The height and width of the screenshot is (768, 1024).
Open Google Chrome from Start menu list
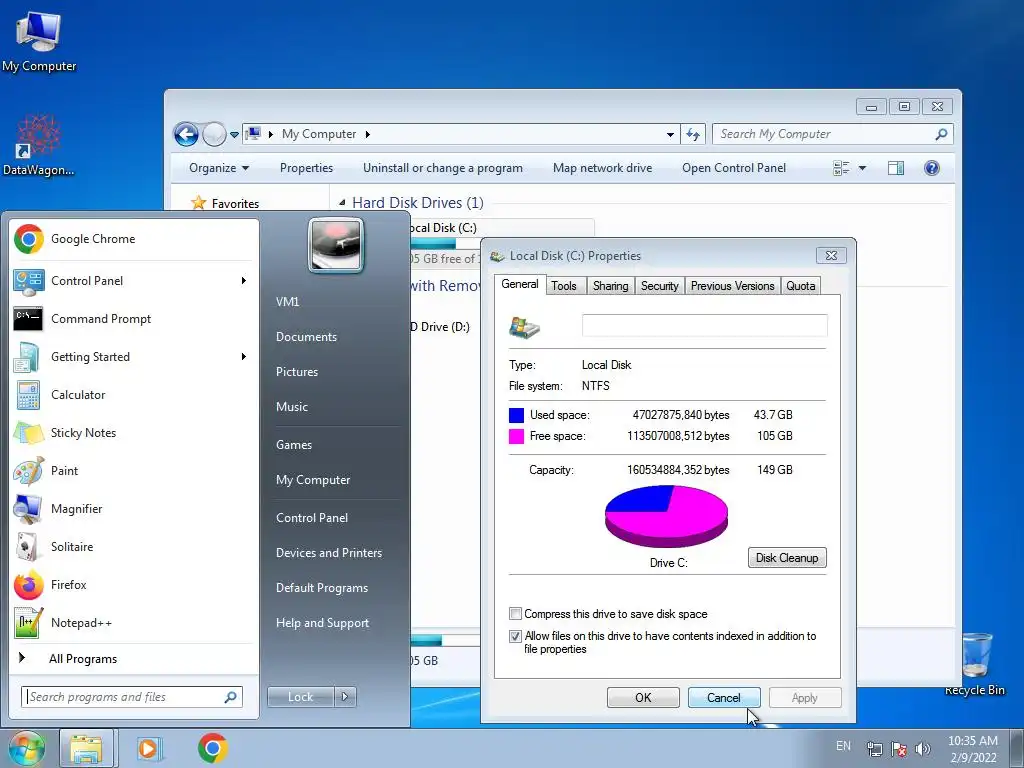134,239
